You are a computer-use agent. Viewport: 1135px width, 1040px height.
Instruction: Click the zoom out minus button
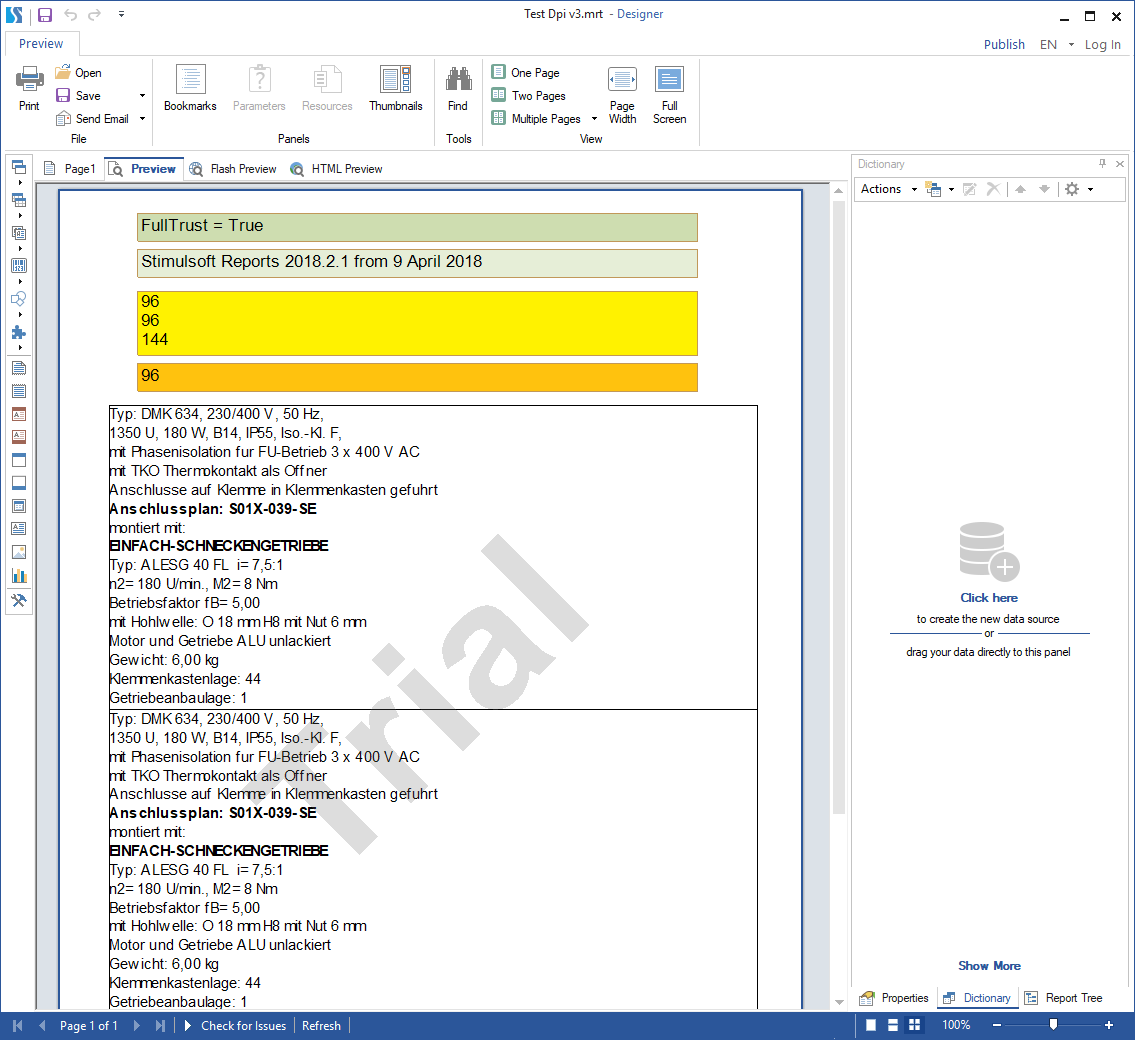coord(997,1025)
